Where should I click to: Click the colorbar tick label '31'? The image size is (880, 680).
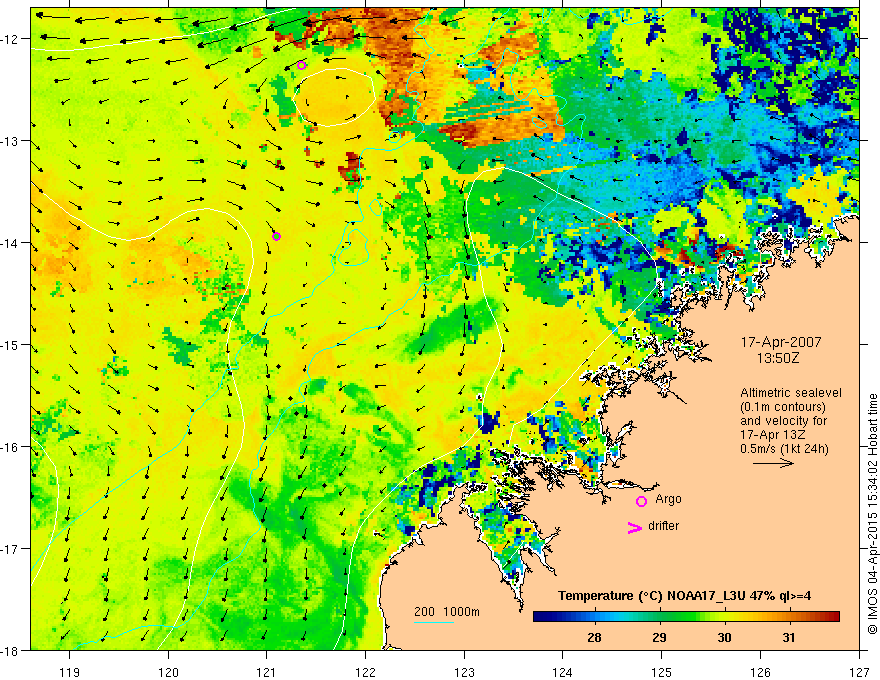coord(789,637)
